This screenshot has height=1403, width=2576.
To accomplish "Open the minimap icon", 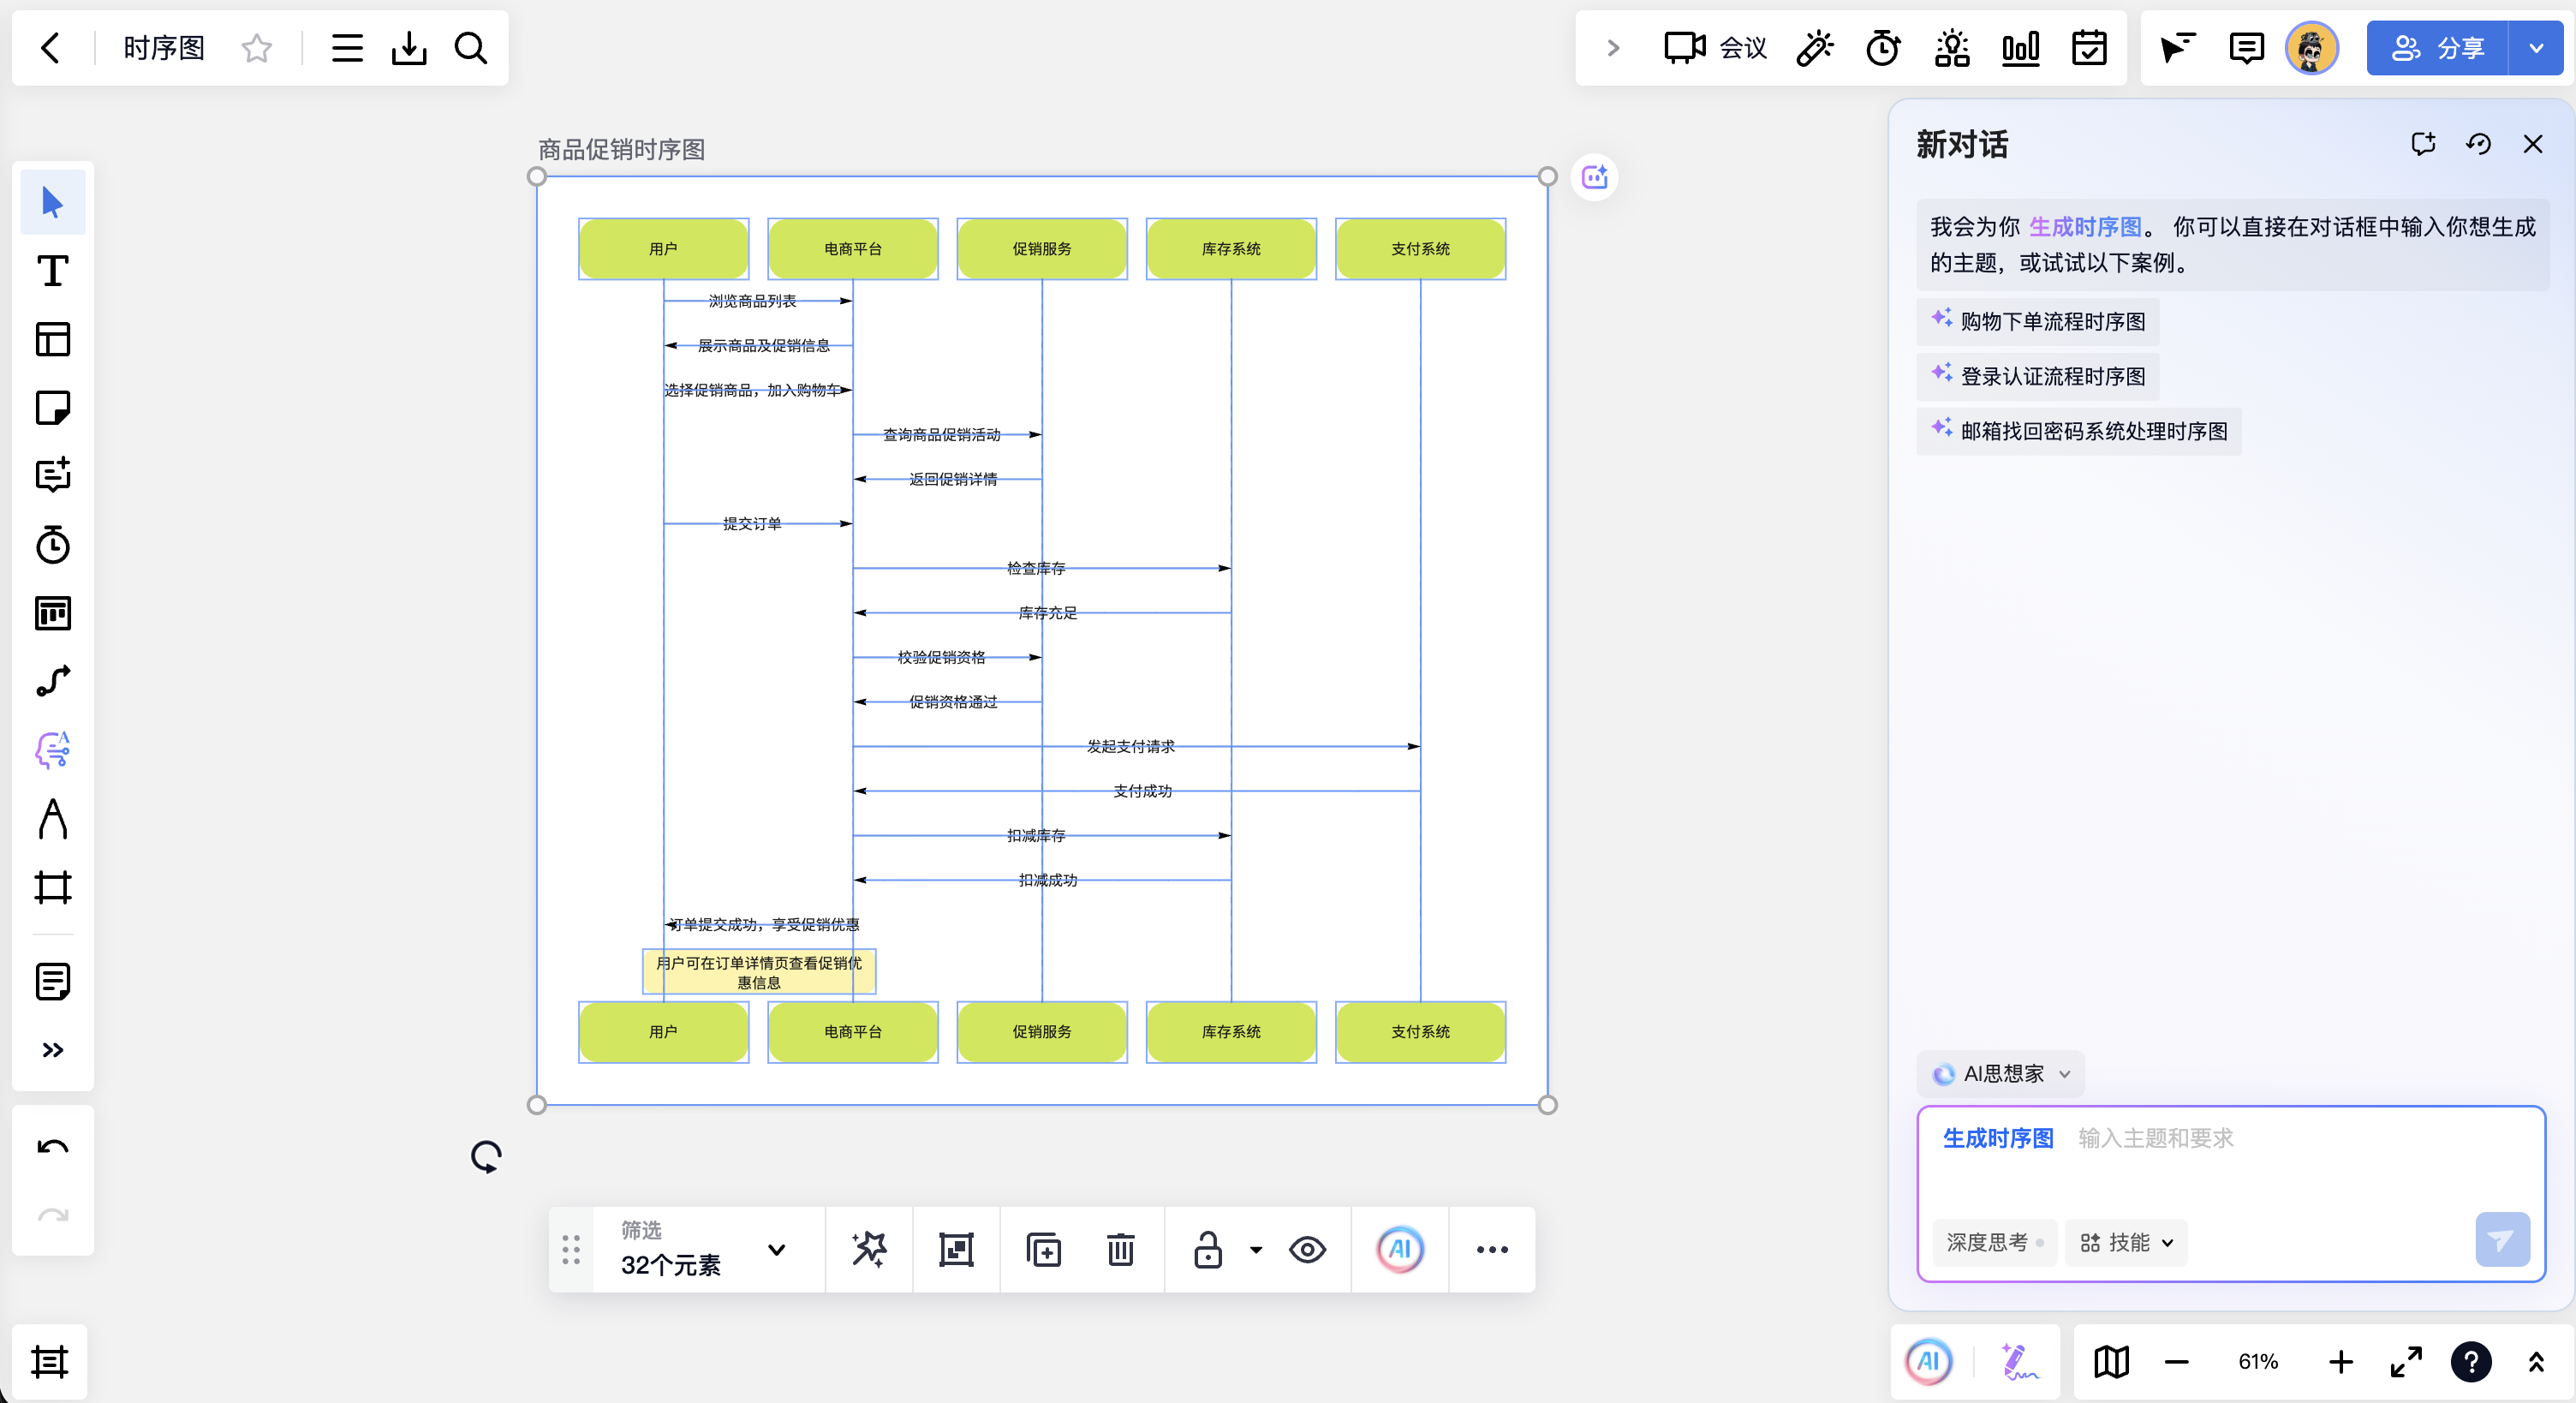I will pos(2111,1362).
